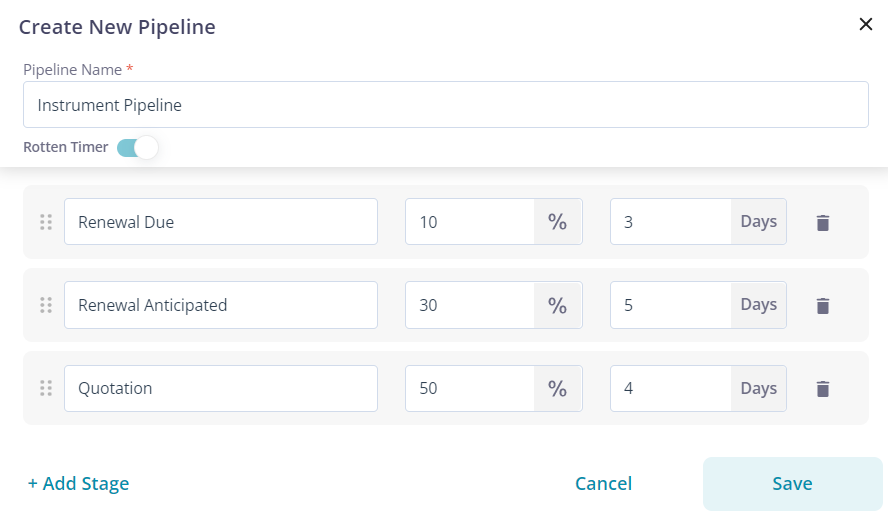The width and height of the screenshot is (888, 519).
Task: Select the 50 percent probability field
Action: coord(469,388)
